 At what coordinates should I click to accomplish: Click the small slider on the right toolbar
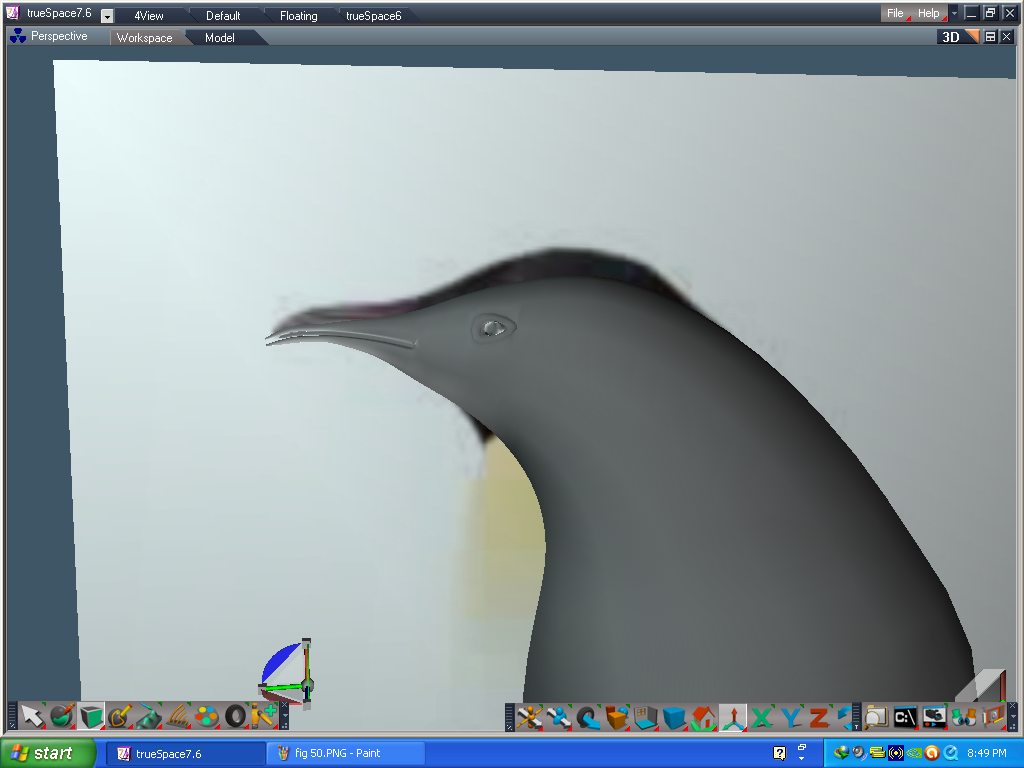(x=856, y=713)
